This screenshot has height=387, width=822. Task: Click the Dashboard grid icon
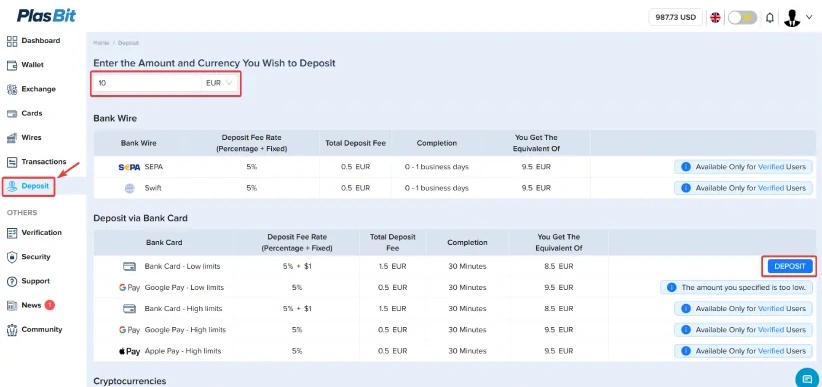pyautogui.click(x=12, y=41)
